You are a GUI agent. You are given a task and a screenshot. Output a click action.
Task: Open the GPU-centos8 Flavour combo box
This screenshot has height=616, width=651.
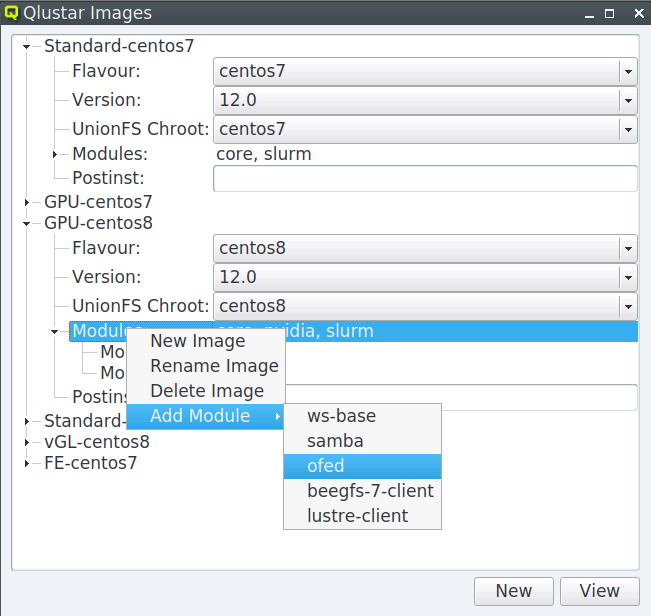coord(425,248)
